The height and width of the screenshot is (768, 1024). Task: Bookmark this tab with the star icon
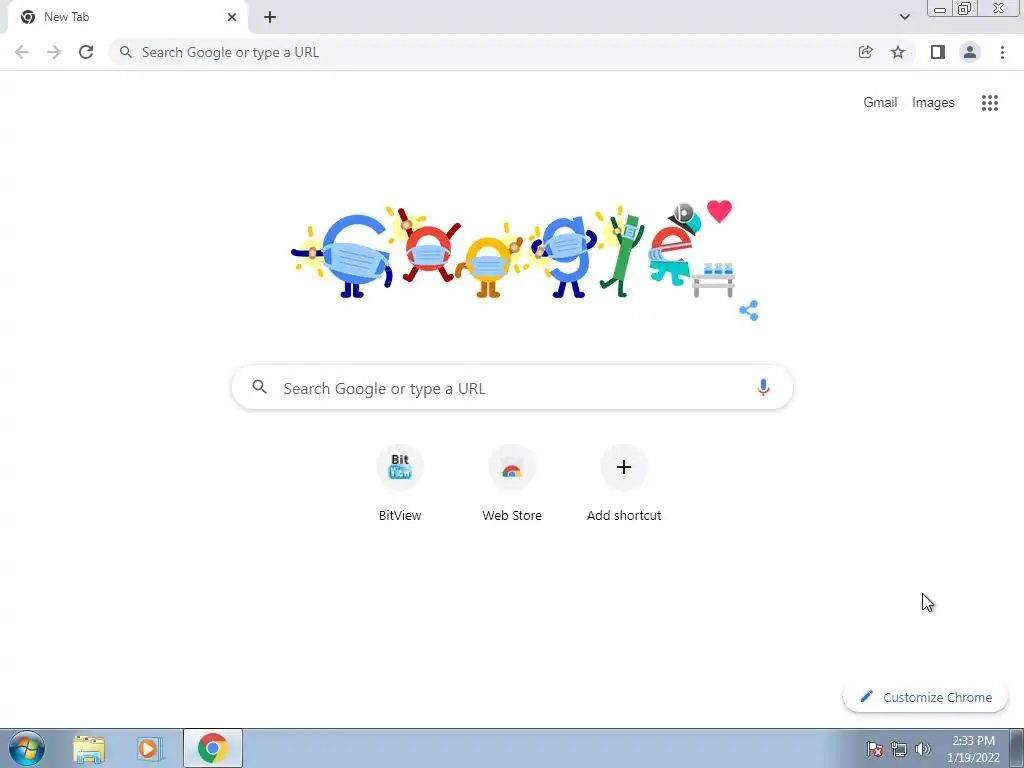pos(898,52)
